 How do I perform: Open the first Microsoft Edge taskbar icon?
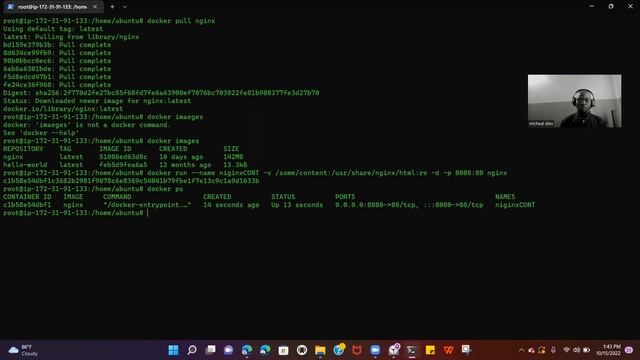tap(247, 350)
